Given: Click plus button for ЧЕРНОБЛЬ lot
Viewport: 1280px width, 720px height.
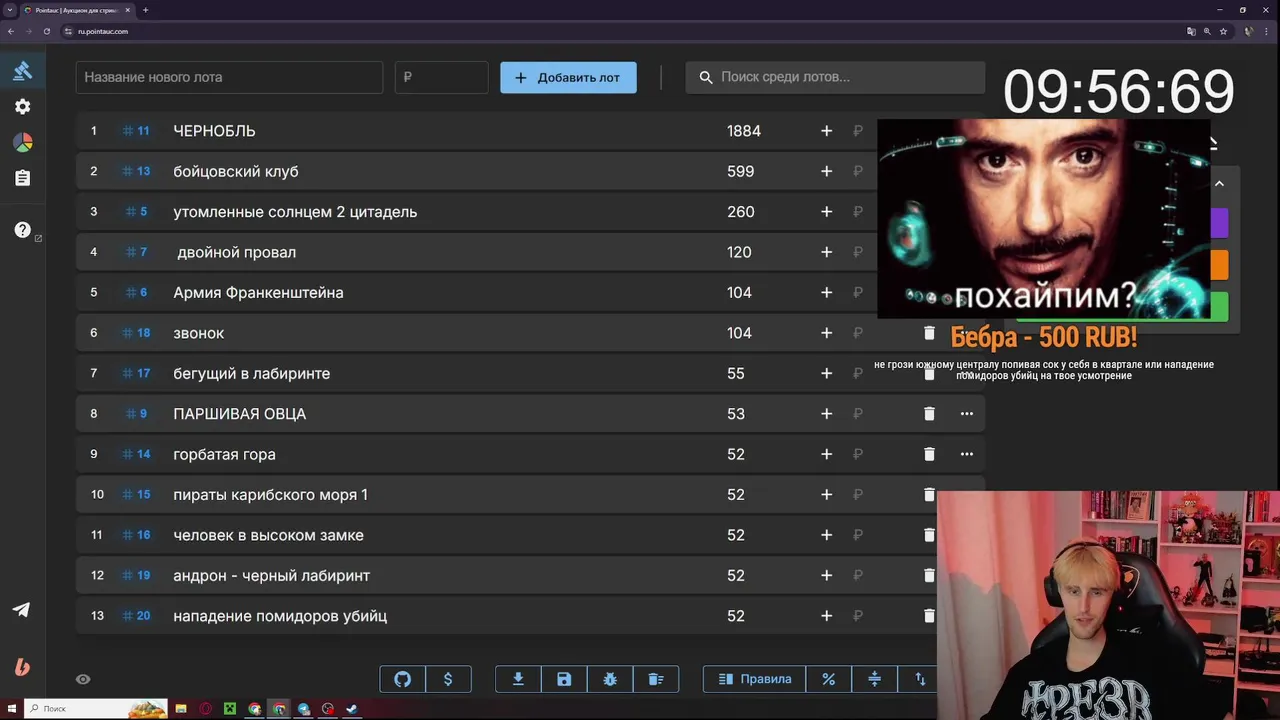Looking at the screenshot, I should [826, 131].
